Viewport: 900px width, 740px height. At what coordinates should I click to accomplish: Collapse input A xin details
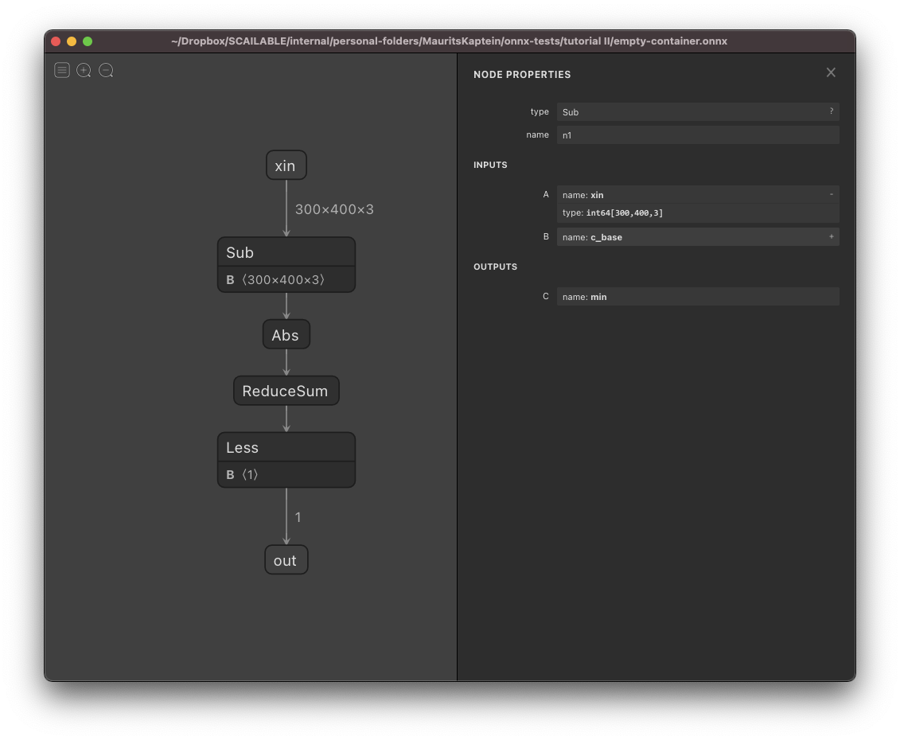click(830, 195)
